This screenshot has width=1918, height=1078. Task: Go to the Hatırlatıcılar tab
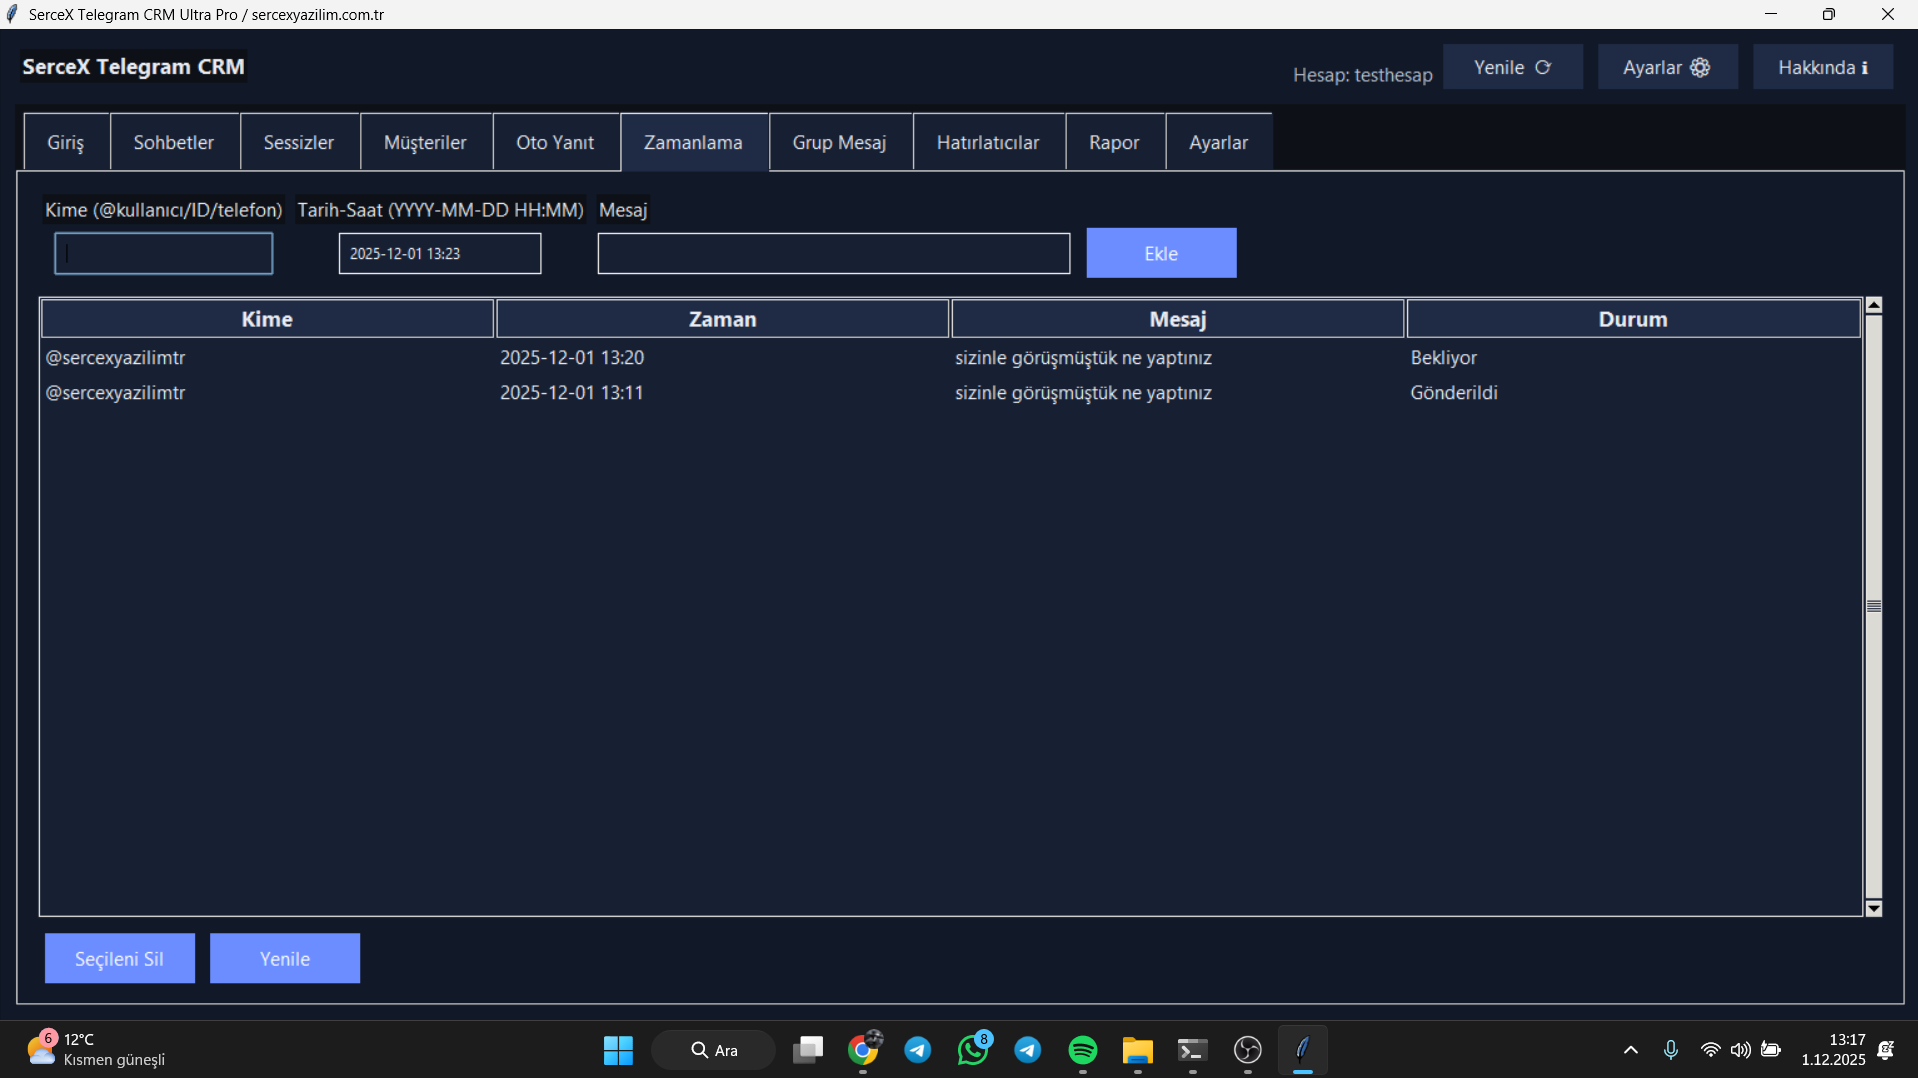[987, 142]
